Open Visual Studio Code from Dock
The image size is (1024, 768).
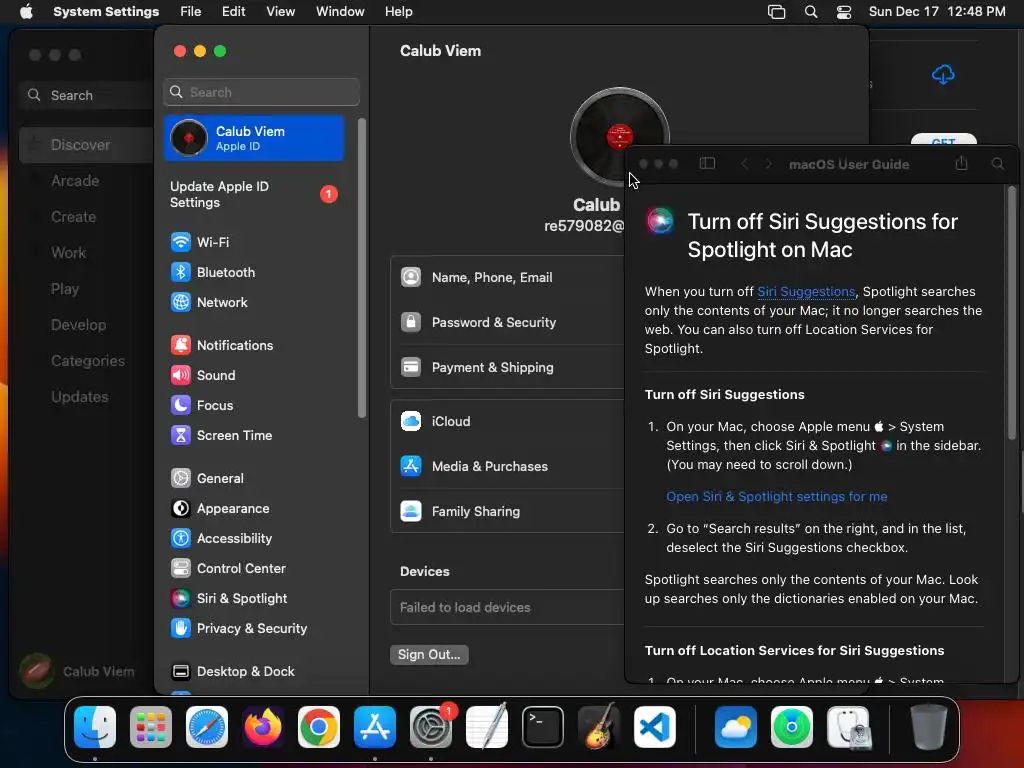(654, 727)
